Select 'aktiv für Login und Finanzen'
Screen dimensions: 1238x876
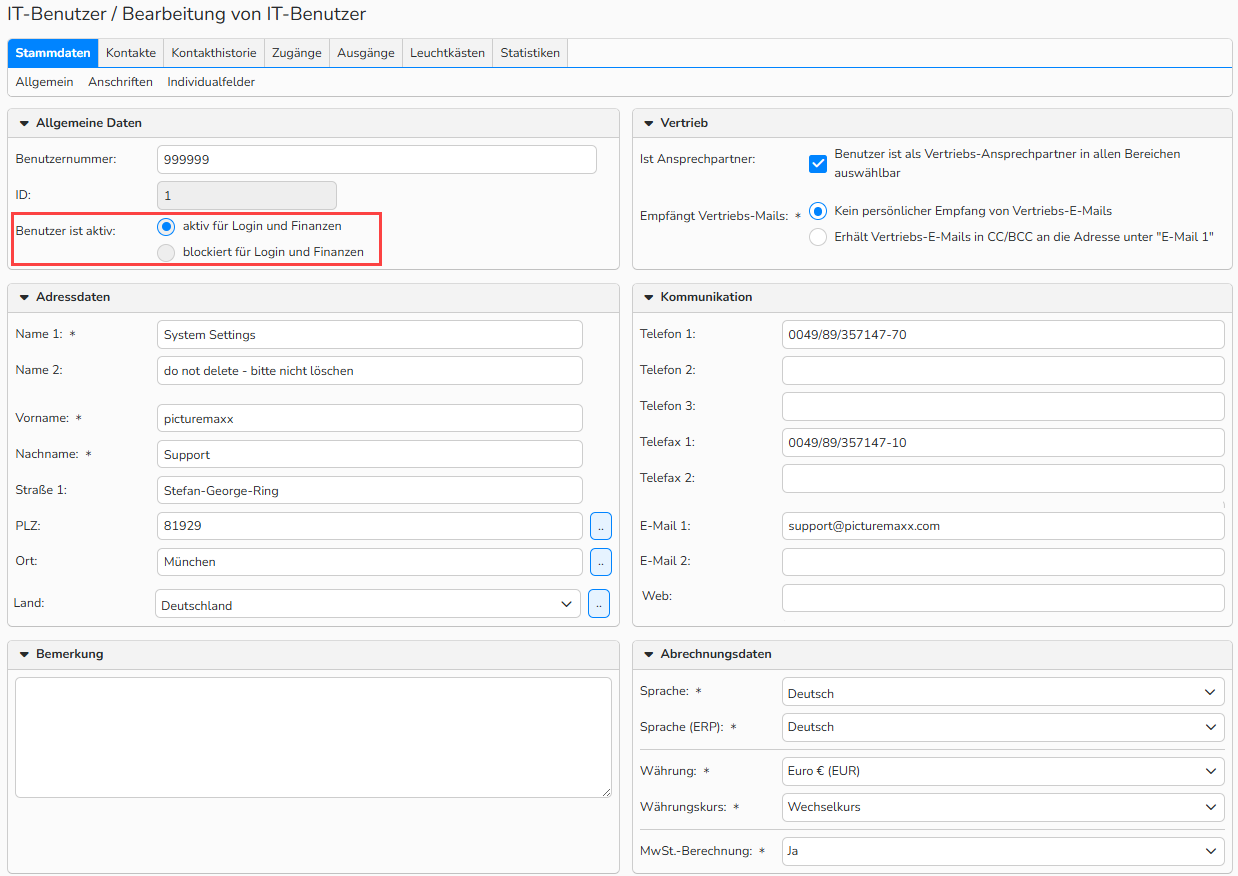pos(166,226)
